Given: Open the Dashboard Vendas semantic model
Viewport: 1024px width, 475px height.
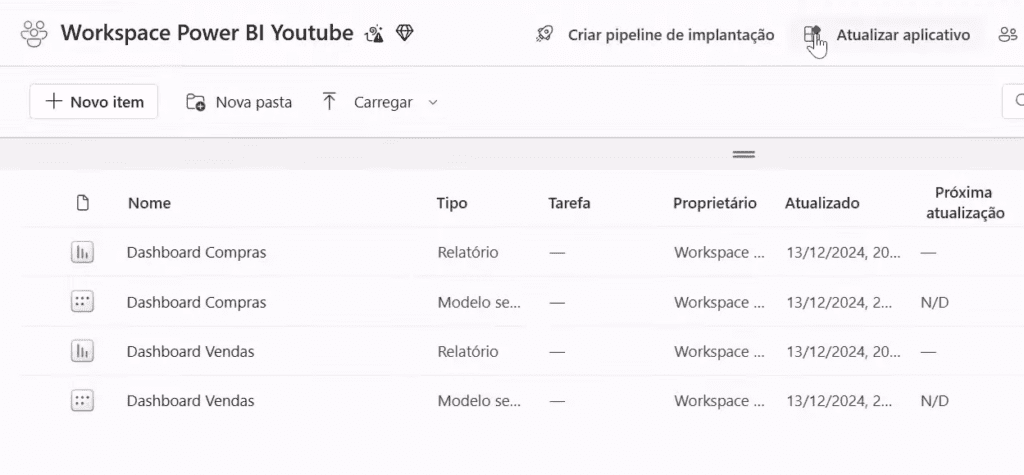Looking at the screenshot, I should (191, 401).
